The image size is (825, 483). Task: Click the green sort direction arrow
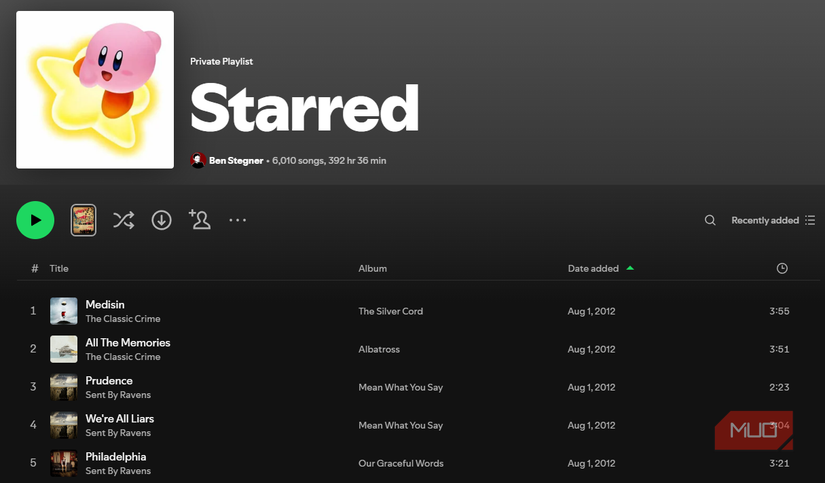(630, 268)
